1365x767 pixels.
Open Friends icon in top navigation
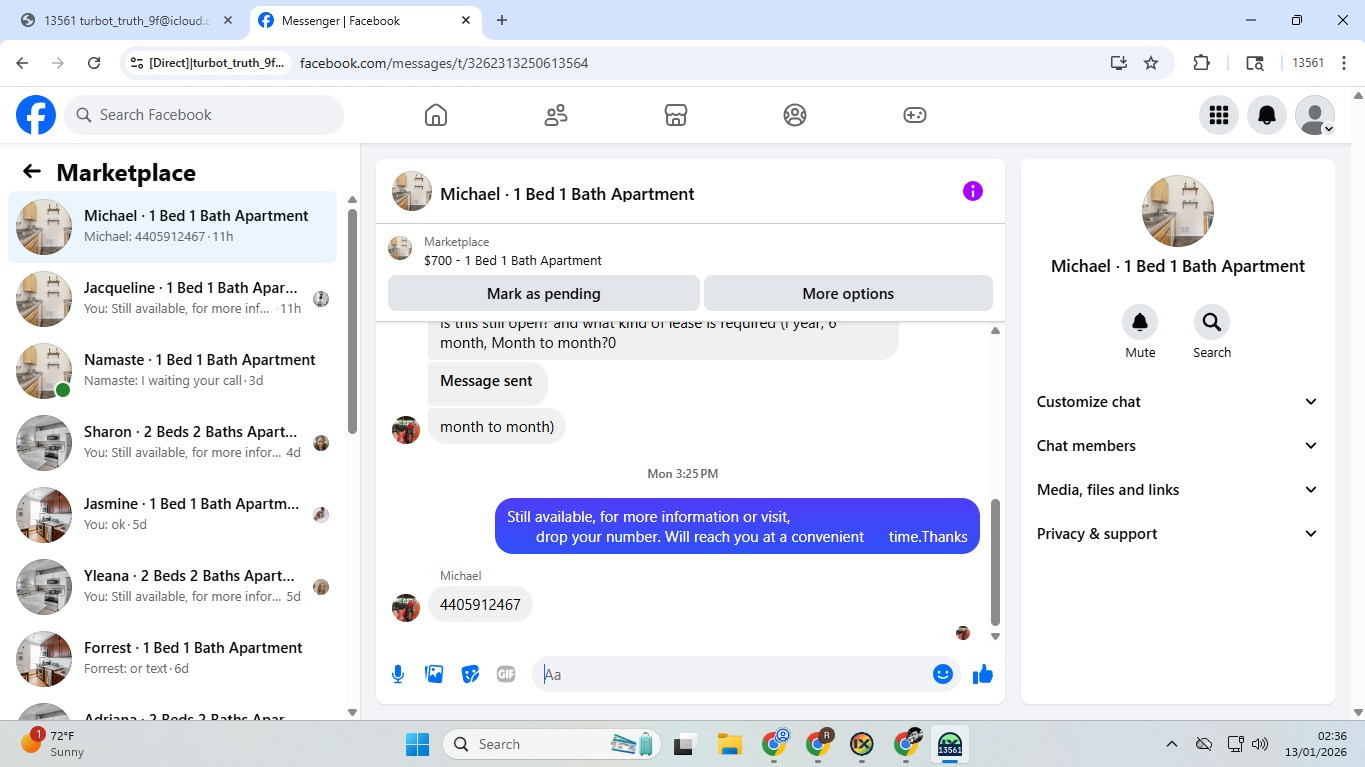pyautogui.click(x=556, y=115)
